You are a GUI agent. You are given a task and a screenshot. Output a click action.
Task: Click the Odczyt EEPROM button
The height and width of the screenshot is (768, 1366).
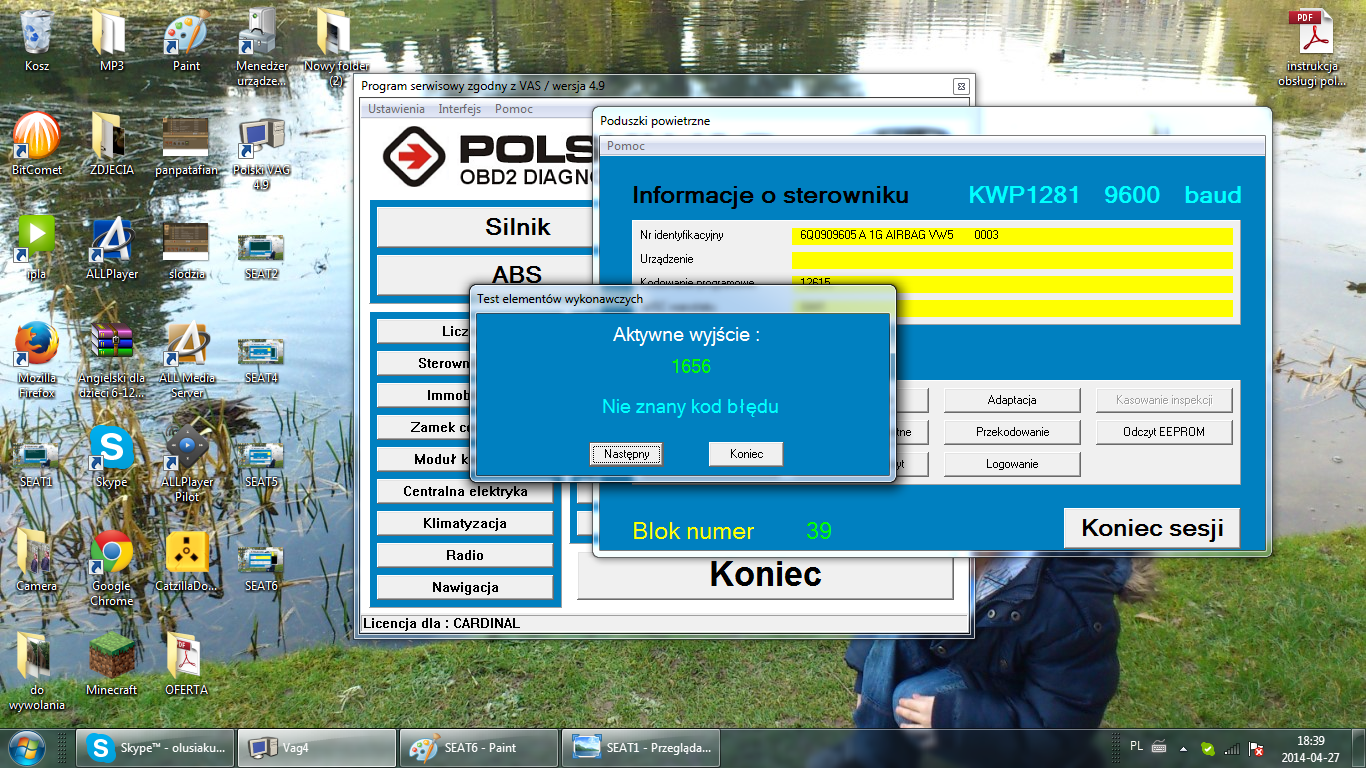click(x=1163, y=432)
